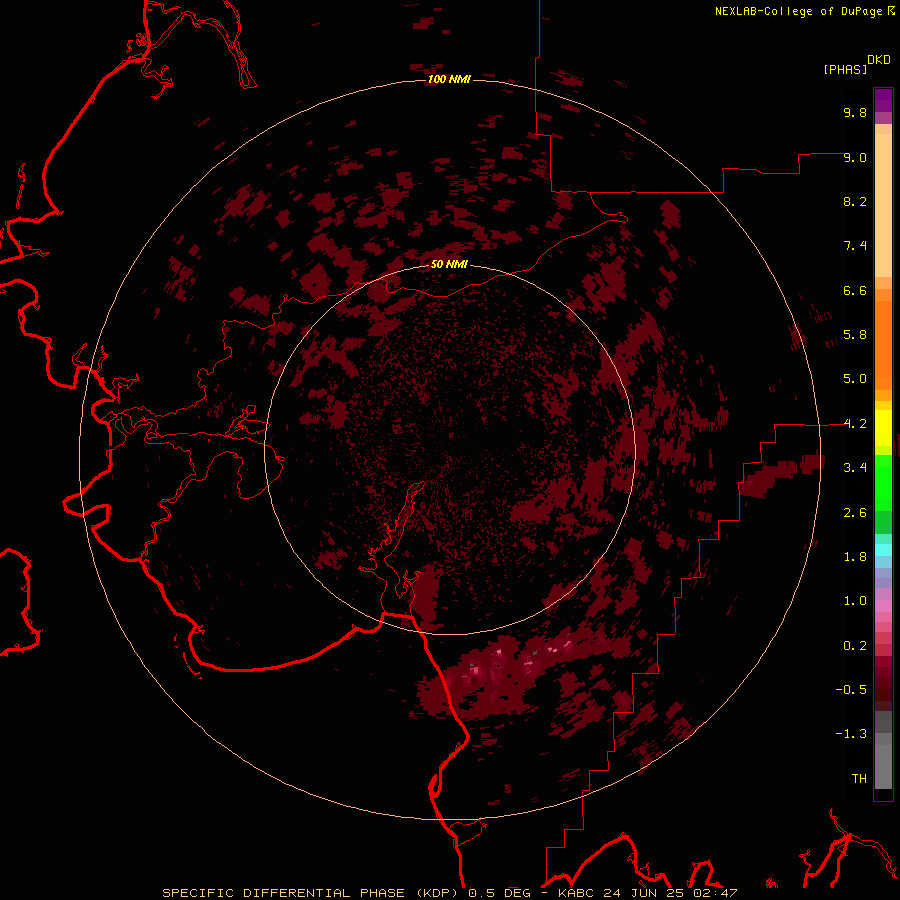Click the 24 JUN 25 02:47 timestamp

(x=670, y=893)
